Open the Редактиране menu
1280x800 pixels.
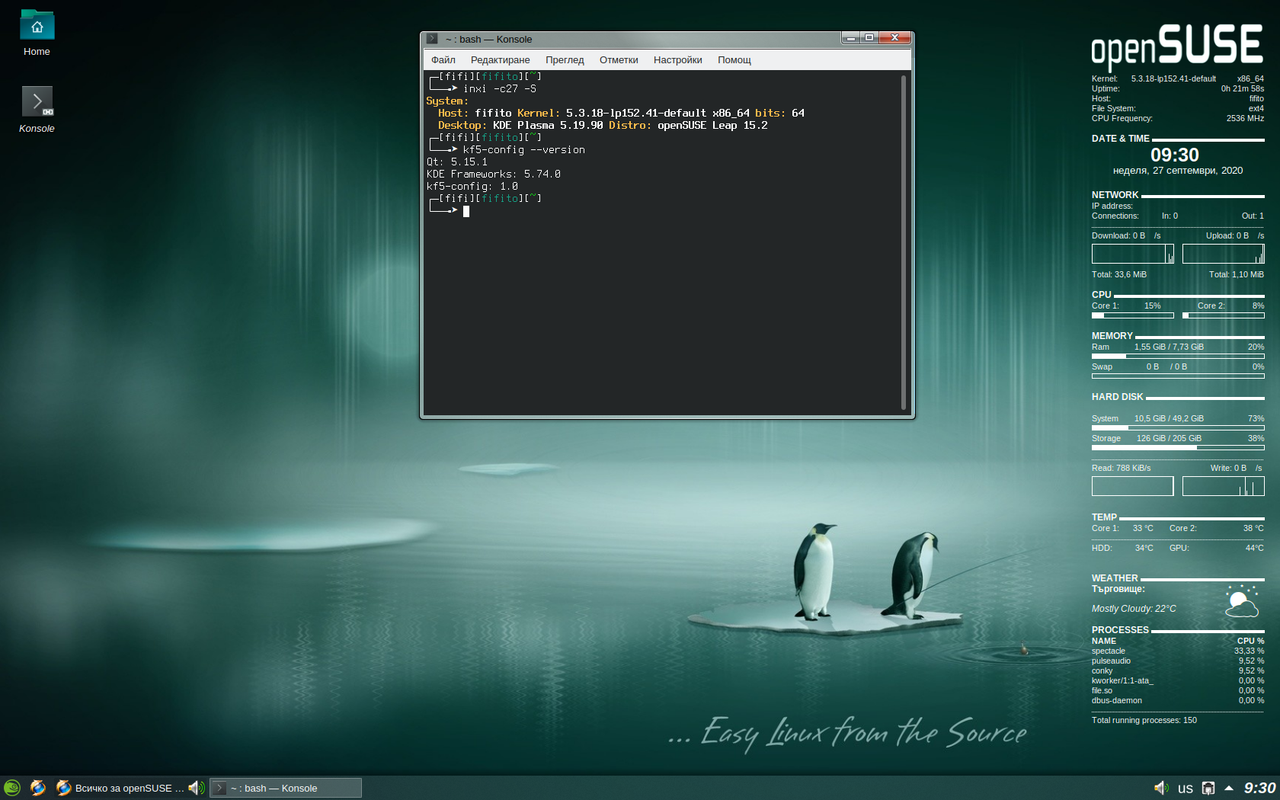(500, 60)
